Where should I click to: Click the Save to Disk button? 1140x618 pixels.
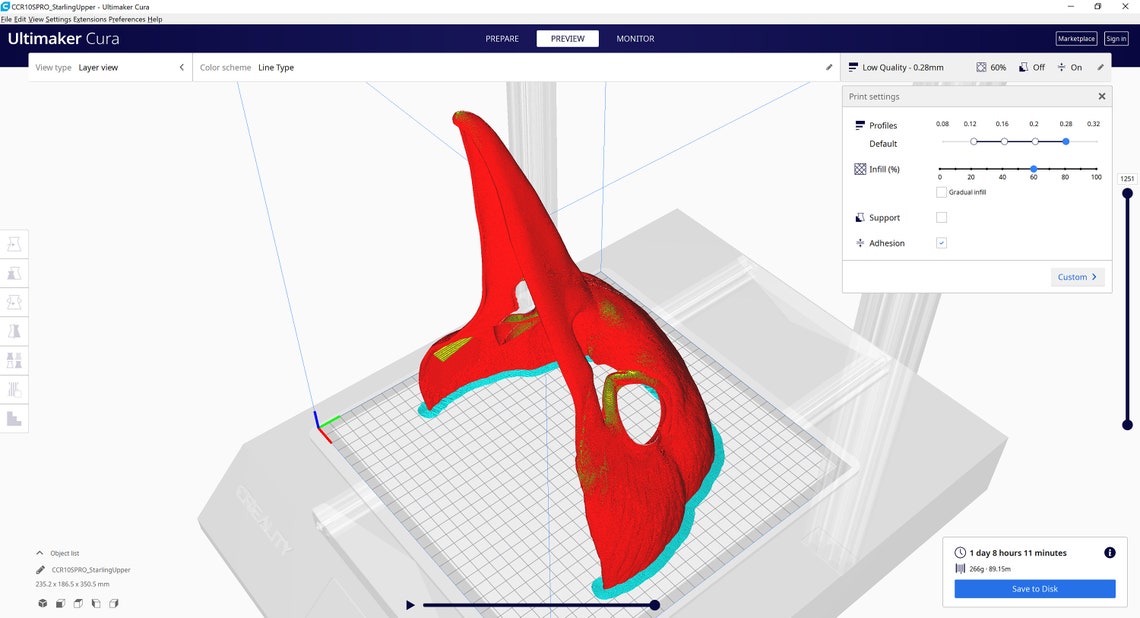pos(1034,588)
